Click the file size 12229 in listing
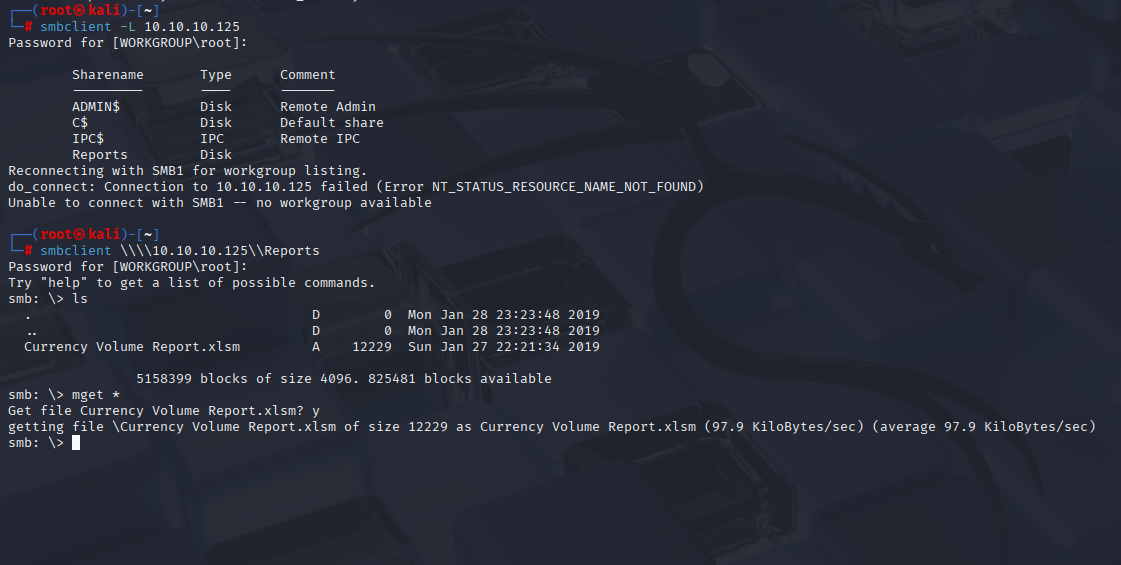Image resolution: width=1121 pixels, height=565 pixels. [x=372, y=347]
